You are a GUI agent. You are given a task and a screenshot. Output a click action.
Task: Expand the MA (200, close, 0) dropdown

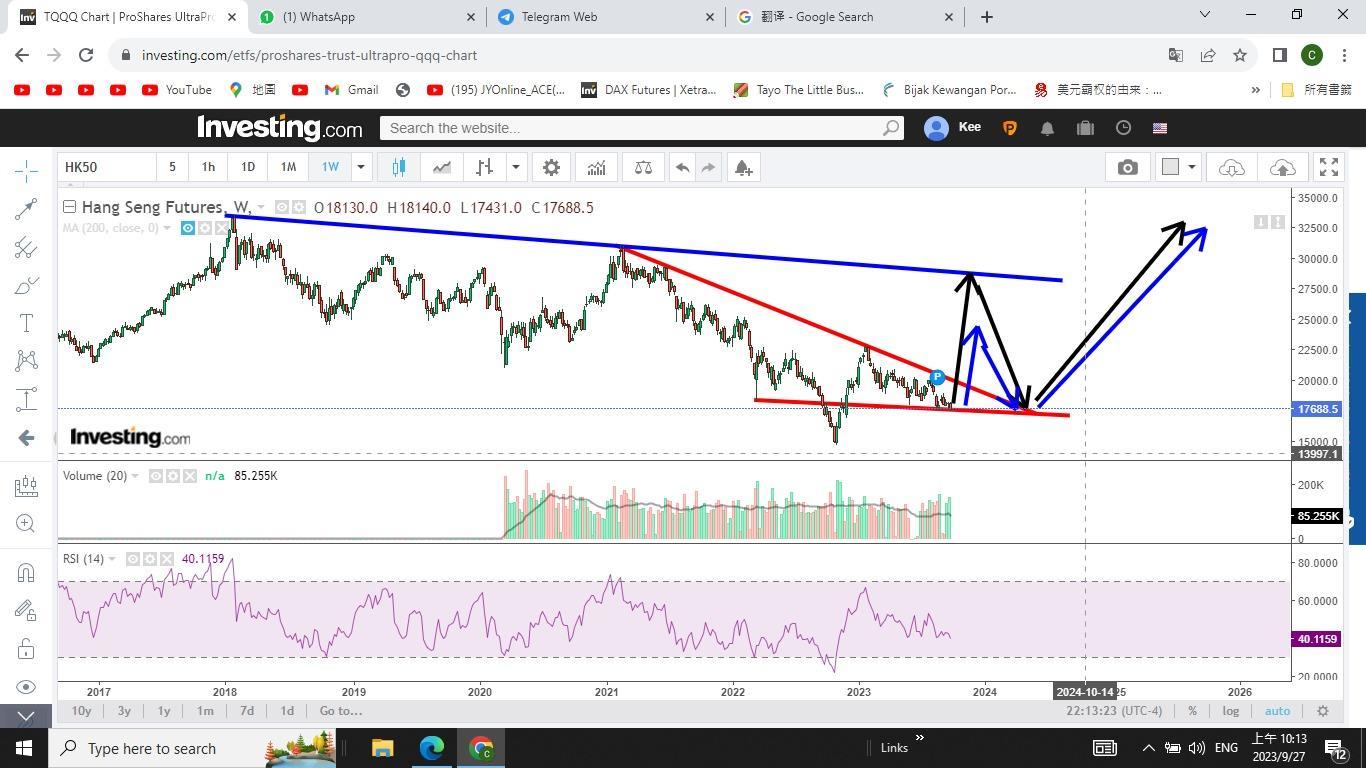(167, 228)
